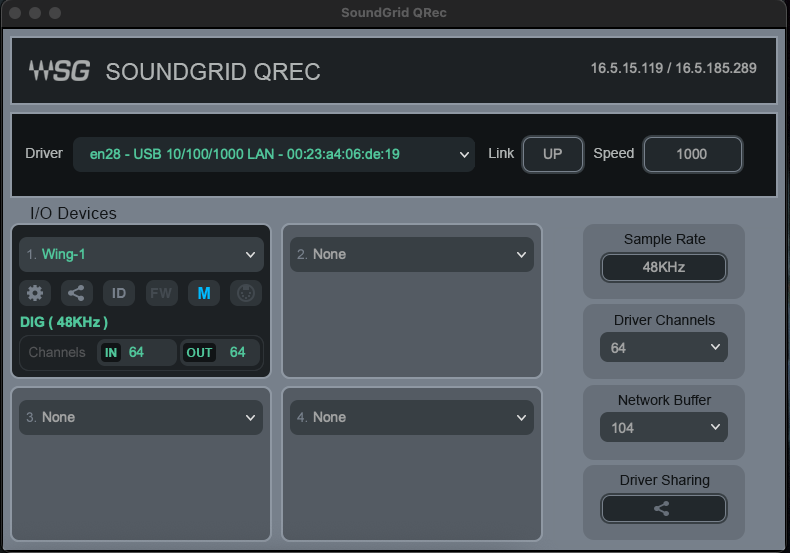Click the 48KHz Sample Rate button

[x=664, y=267]
